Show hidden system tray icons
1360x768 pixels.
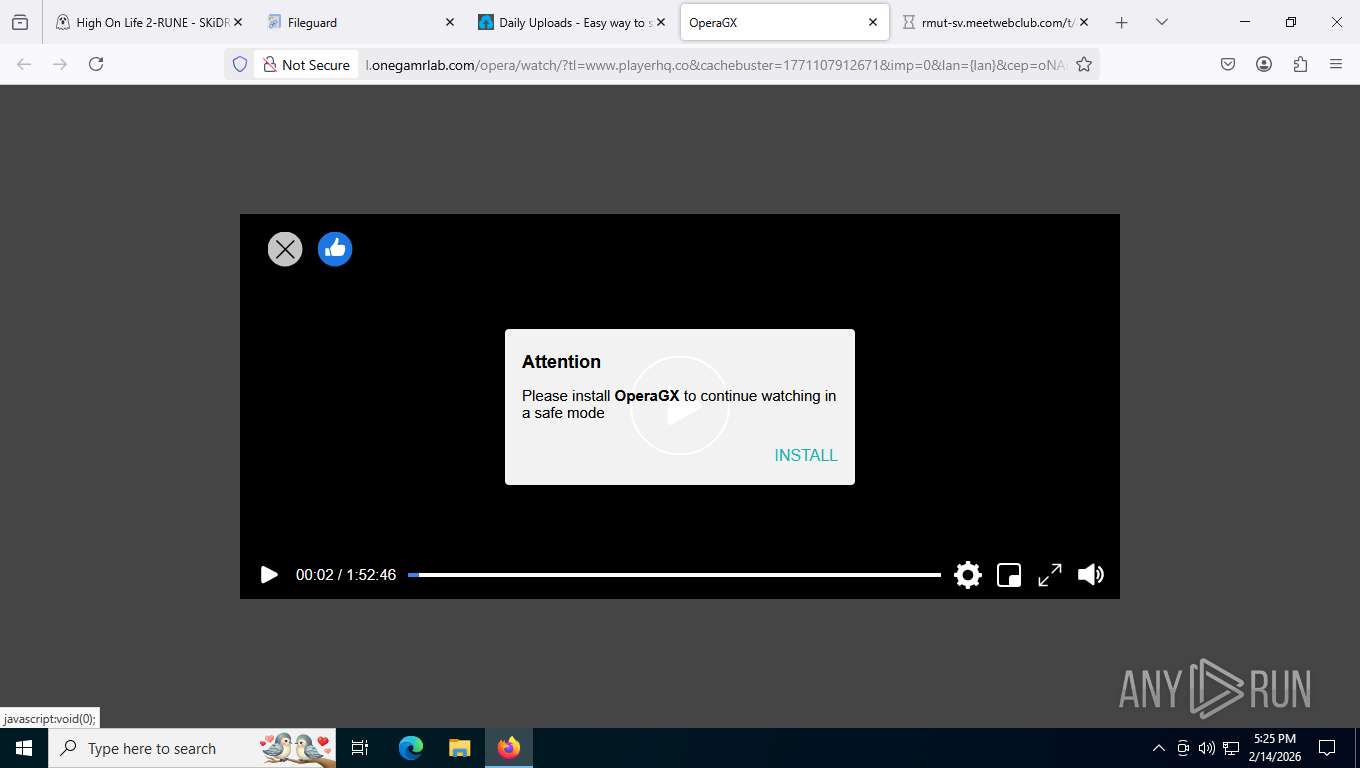tap(1159, 748)
